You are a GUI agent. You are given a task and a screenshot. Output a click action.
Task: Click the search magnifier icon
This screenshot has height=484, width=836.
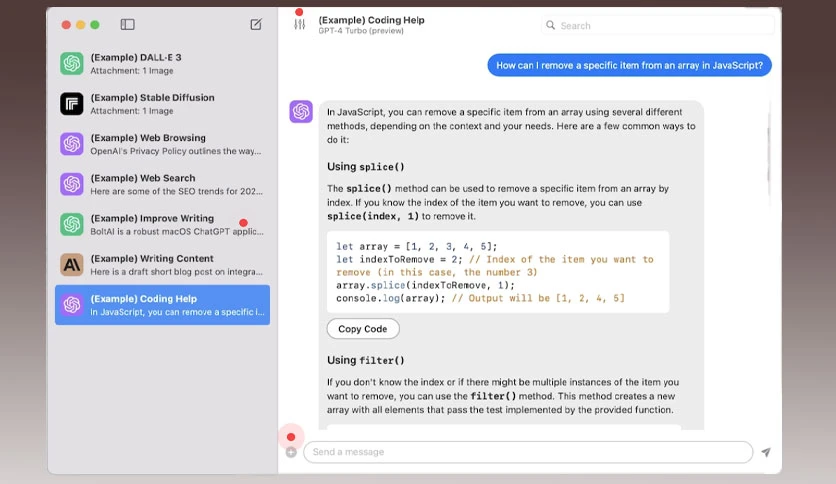(x=551, y=25)
